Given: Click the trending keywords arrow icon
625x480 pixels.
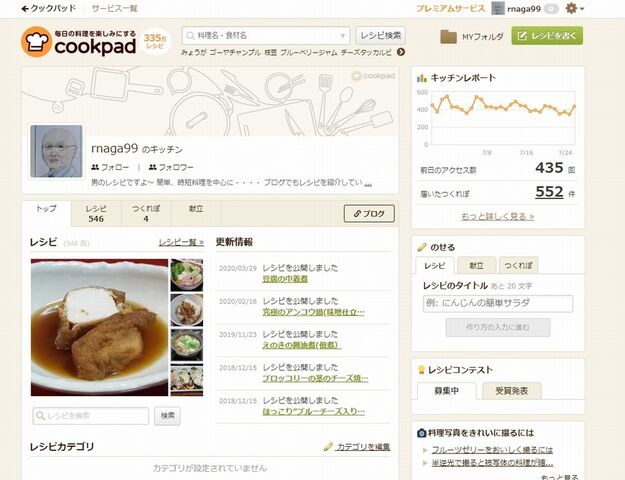Looking at the screenshot, I should (x=401, y=52).
